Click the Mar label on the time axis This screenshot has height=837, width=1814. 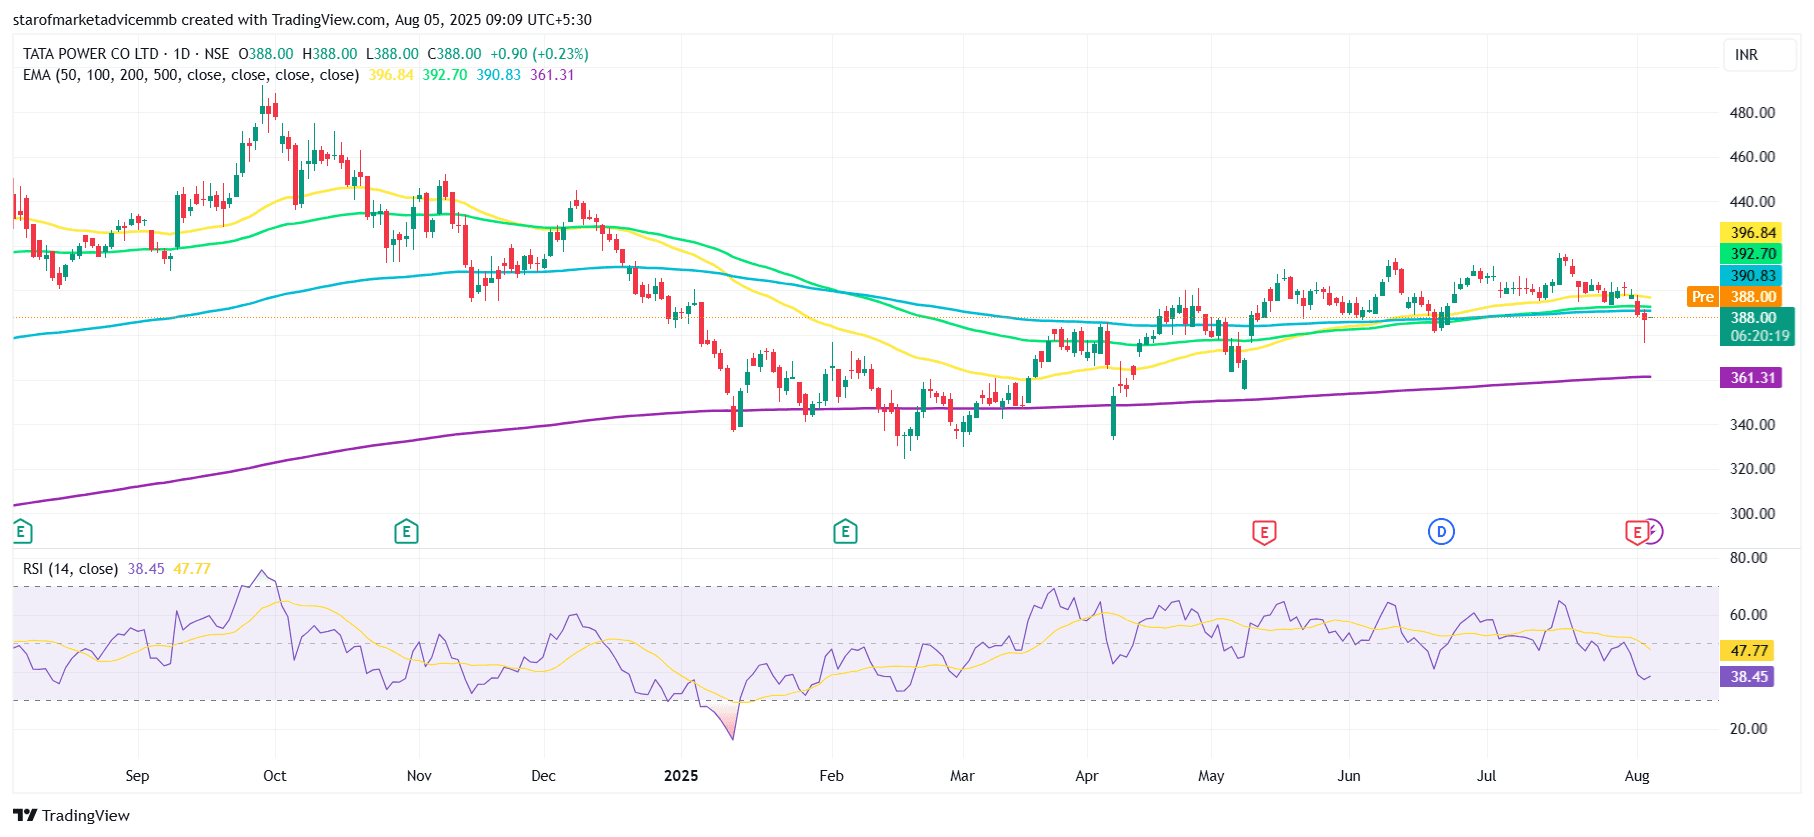coord(962,776)
